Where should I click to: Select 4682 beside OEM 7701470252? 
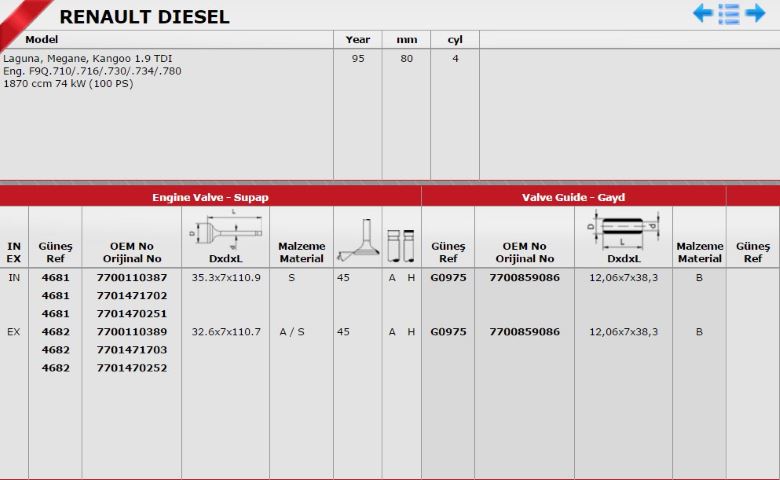[55, 368]
